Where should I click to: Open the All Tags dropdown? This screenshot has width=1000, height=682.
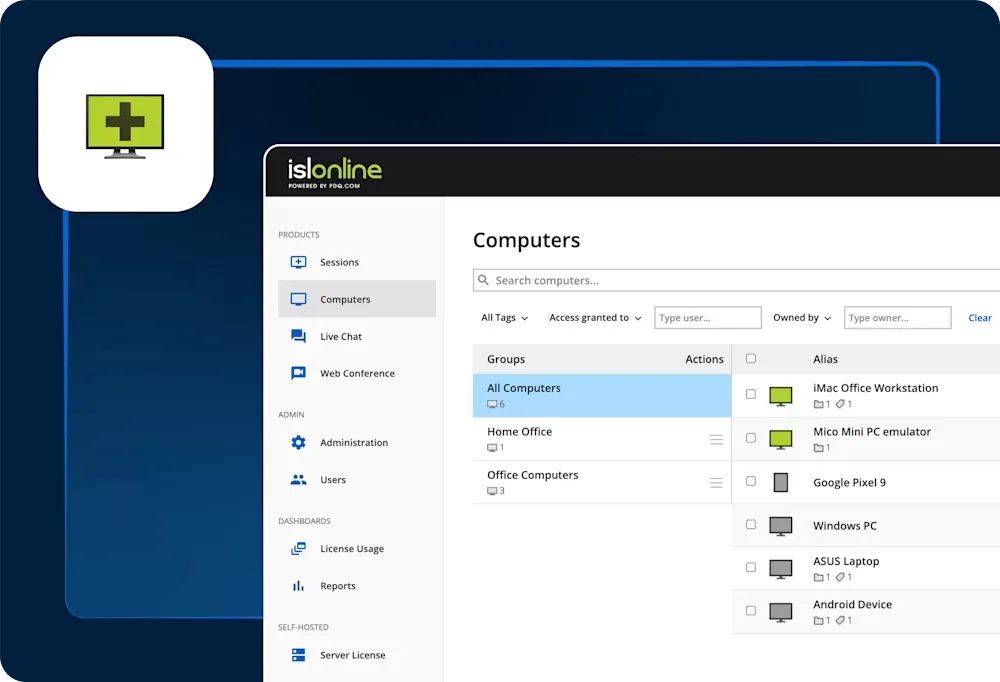pos(504,318)
